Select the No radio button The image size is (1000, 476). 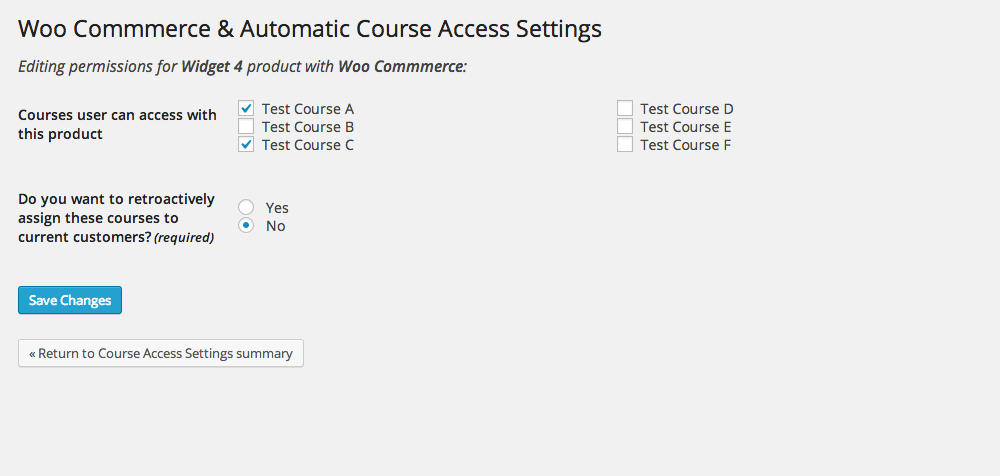[246, 225]
